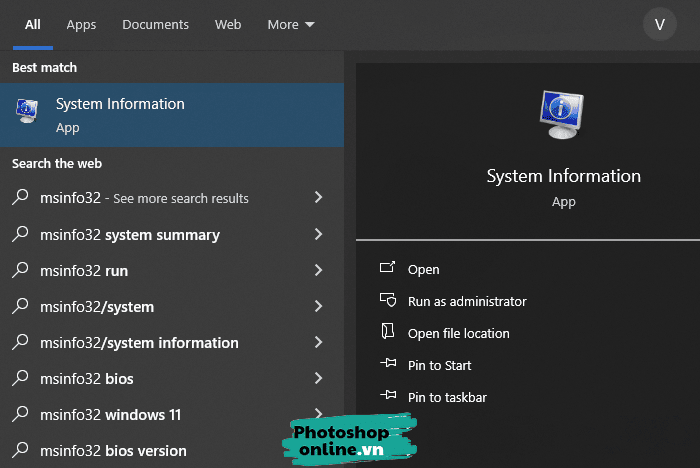Select Open file location action

(x=458, y=333)
